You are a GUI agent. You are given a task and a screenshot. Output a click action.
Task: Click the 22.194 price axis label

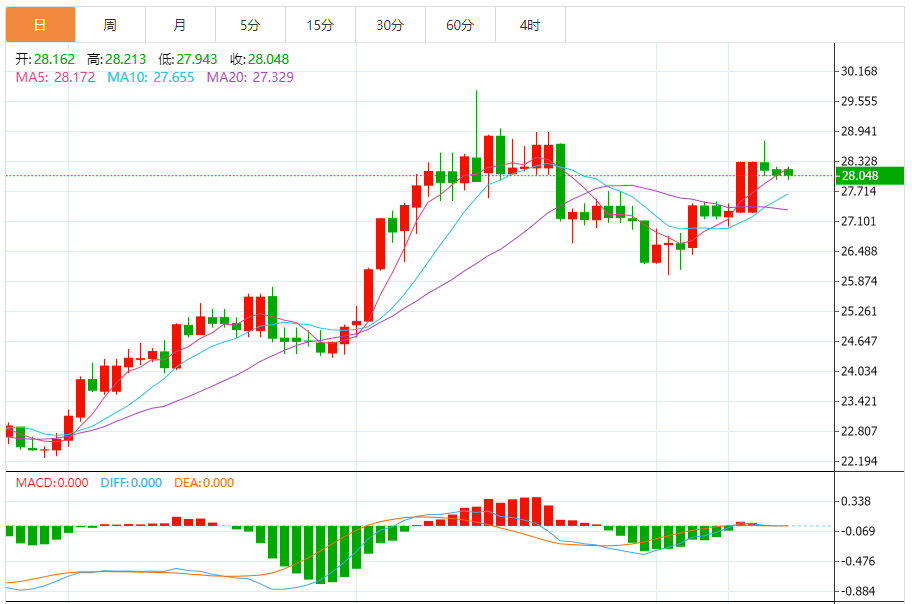coord(859,461)
